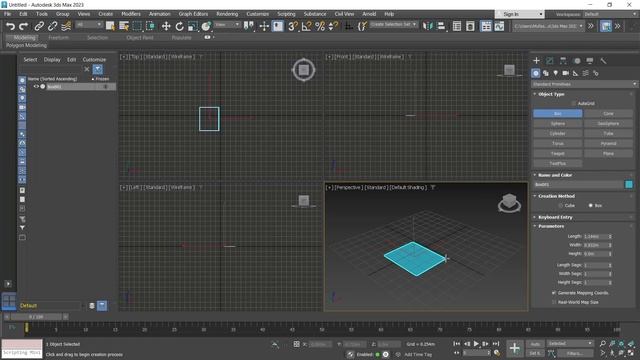Open the Workspaces Default dropdown
Screen dimensions: 640x360
pyautogui.click(x=611, y=14)
